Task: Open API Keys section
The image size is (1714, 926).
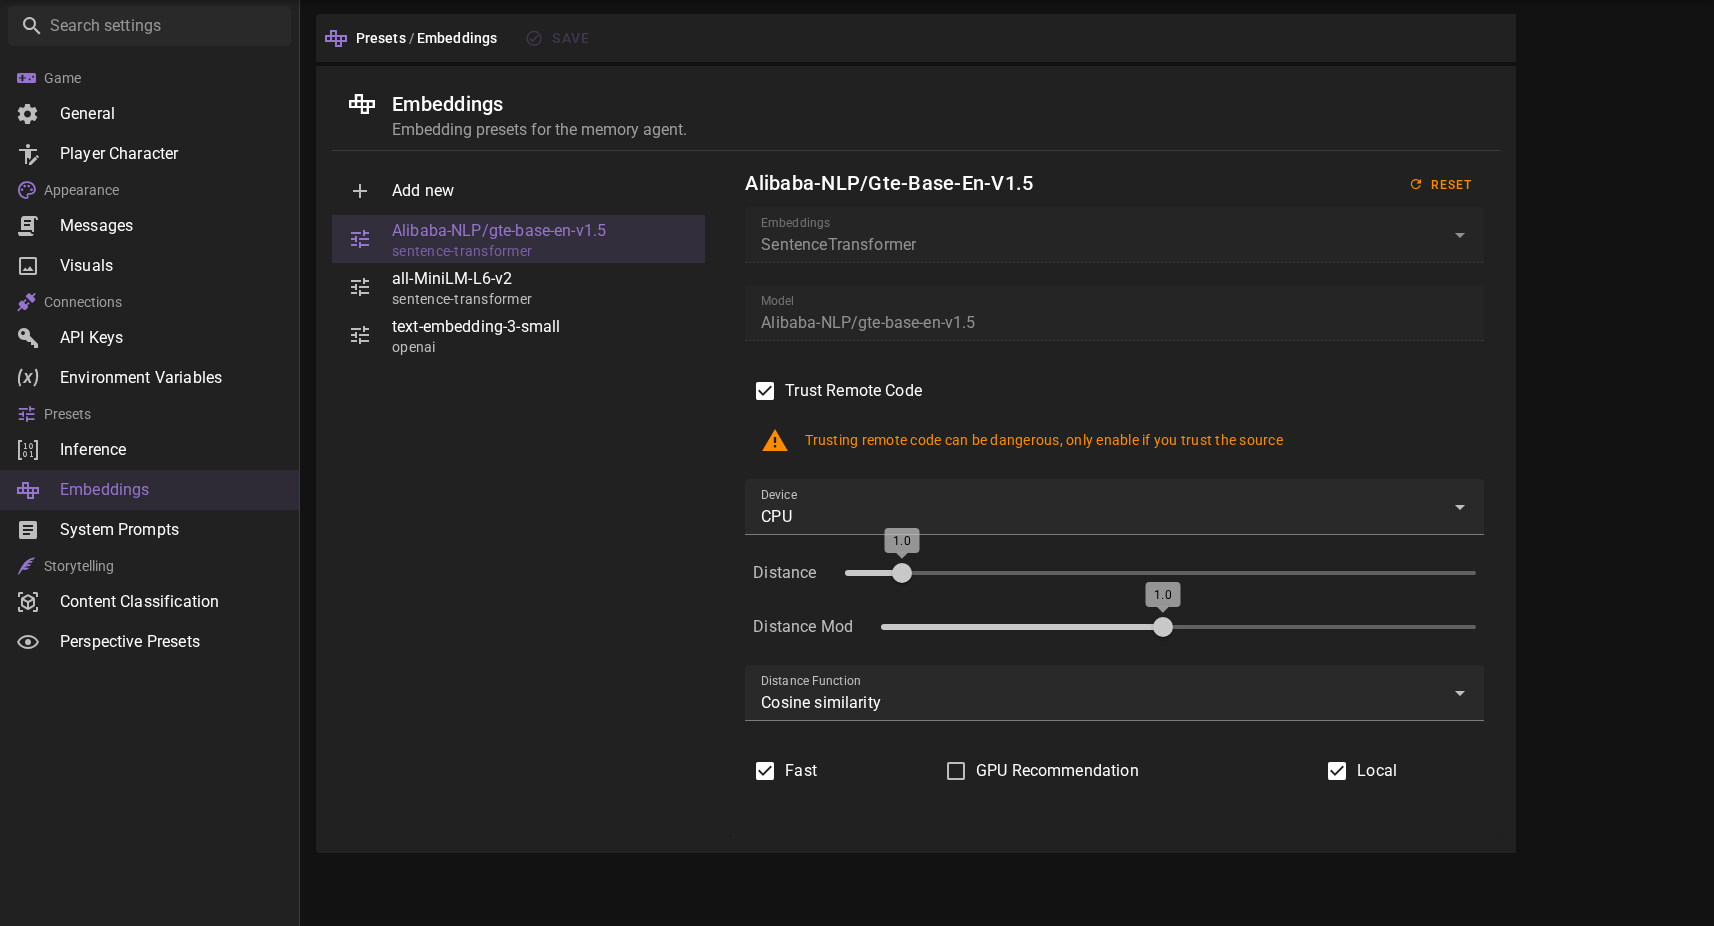Action: click(x=150, y=338)
